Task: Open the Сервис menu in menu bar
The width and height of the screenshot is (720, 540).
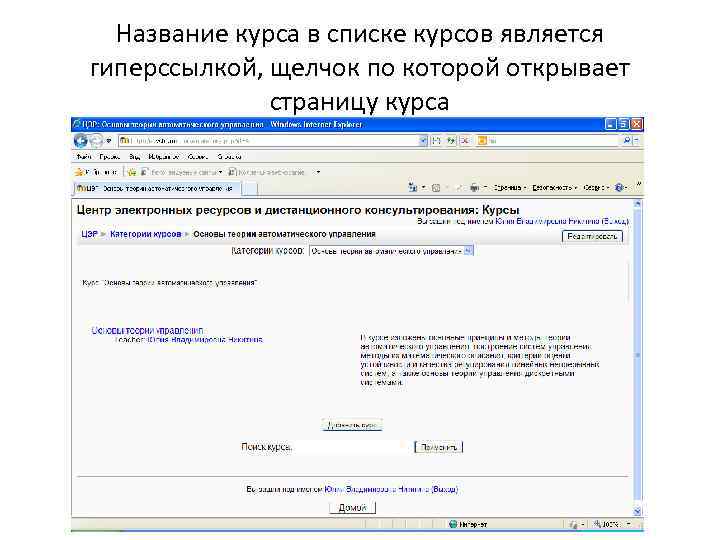Action: click(198, 157)
